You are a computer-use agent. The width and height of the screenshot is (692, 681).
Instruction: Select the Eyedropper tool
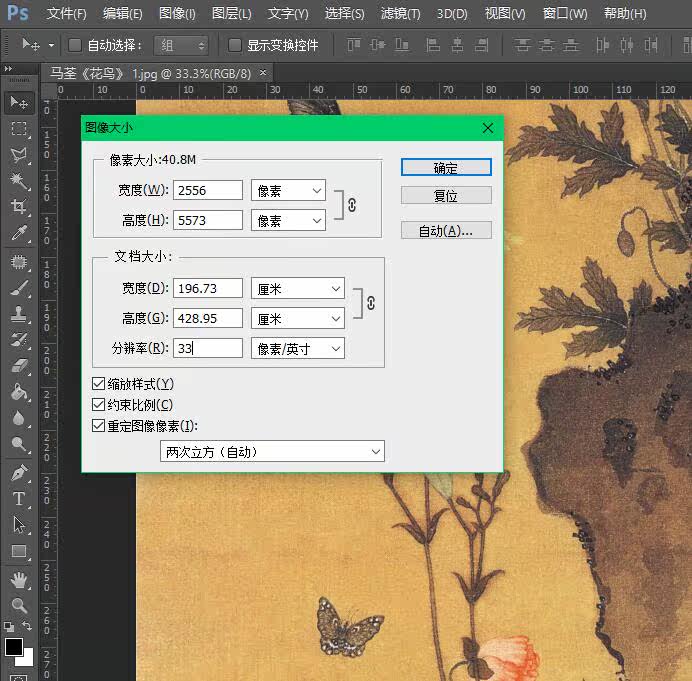point(19,233)
